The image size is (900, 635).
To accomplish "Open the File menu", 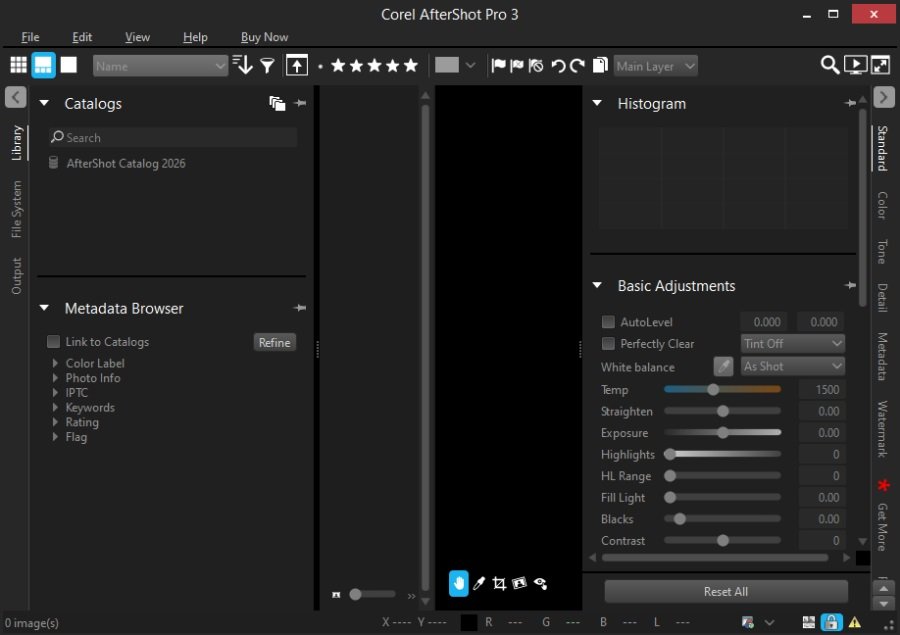I will pos(30,37).
